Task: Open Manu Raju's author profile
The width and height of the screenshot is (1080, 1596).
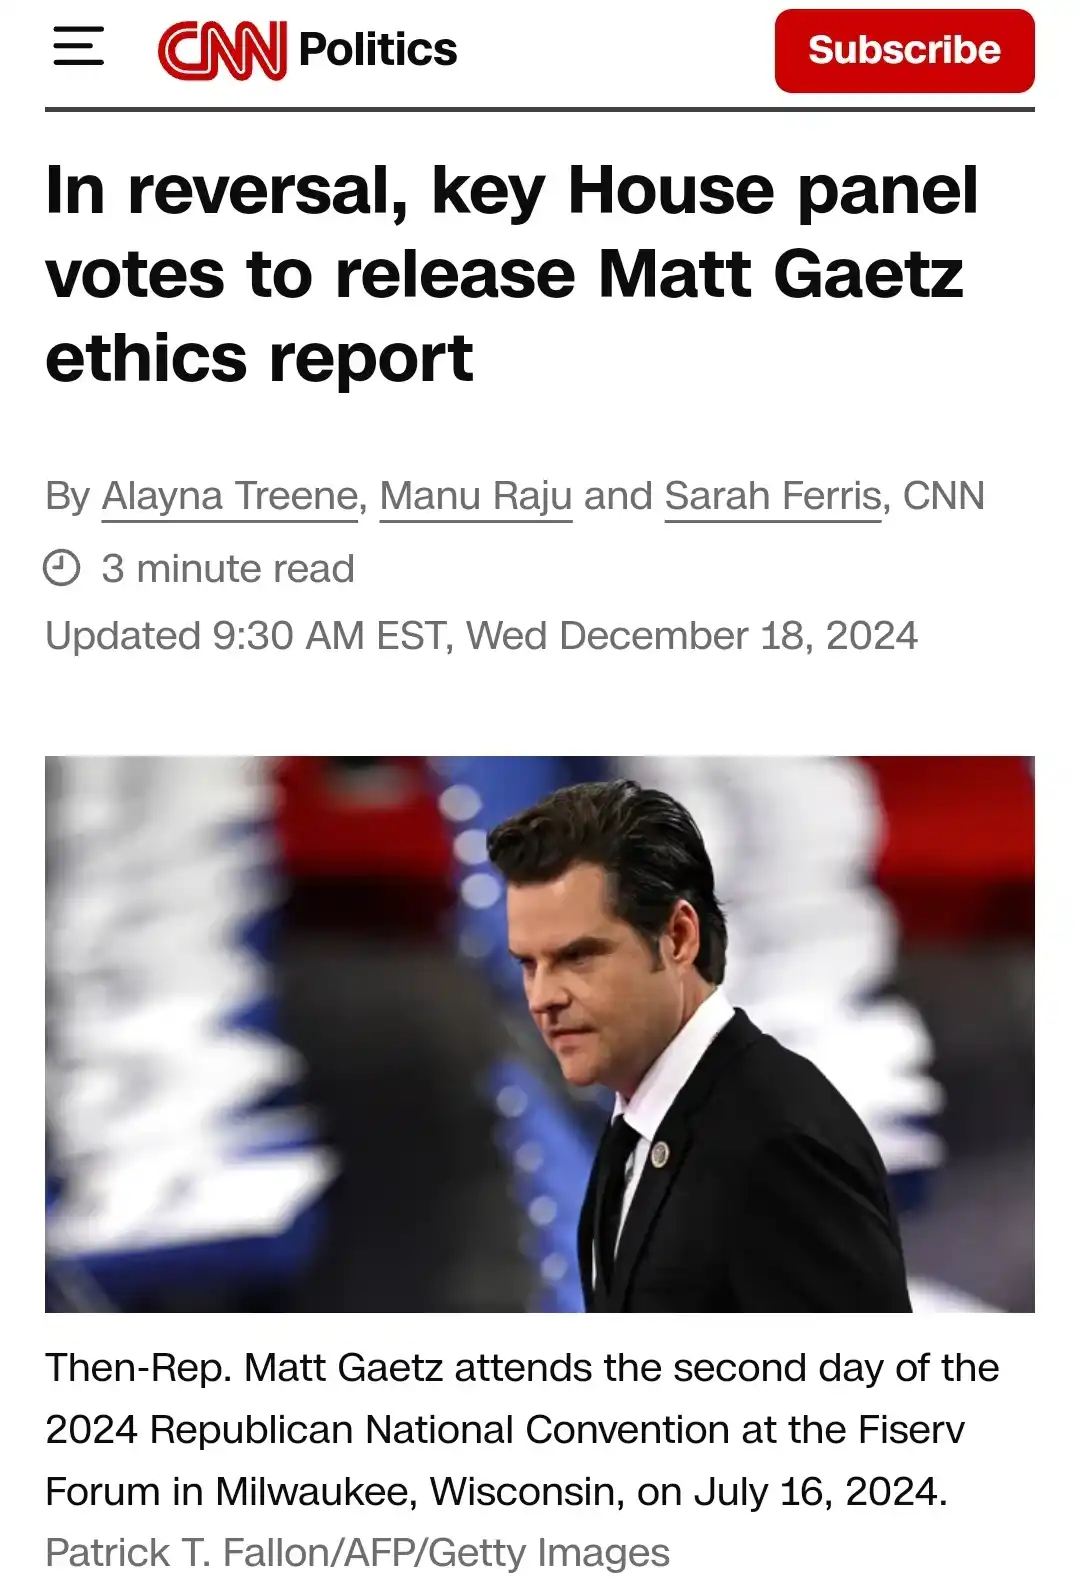Action: tap(476, 496)
